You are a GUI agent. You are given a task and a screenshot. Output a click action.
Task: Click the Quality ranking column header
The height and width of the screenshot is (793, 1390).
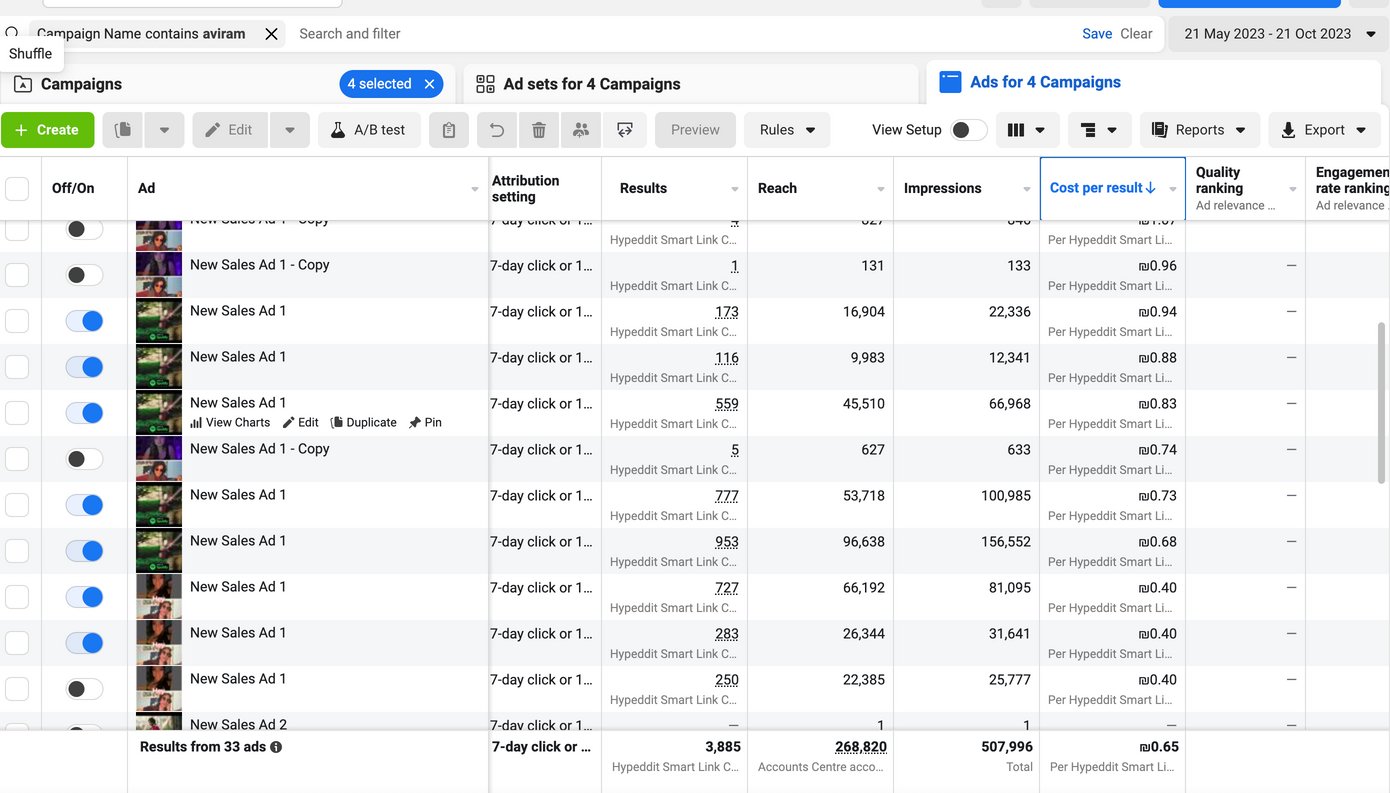click(x=1245, y=188)
